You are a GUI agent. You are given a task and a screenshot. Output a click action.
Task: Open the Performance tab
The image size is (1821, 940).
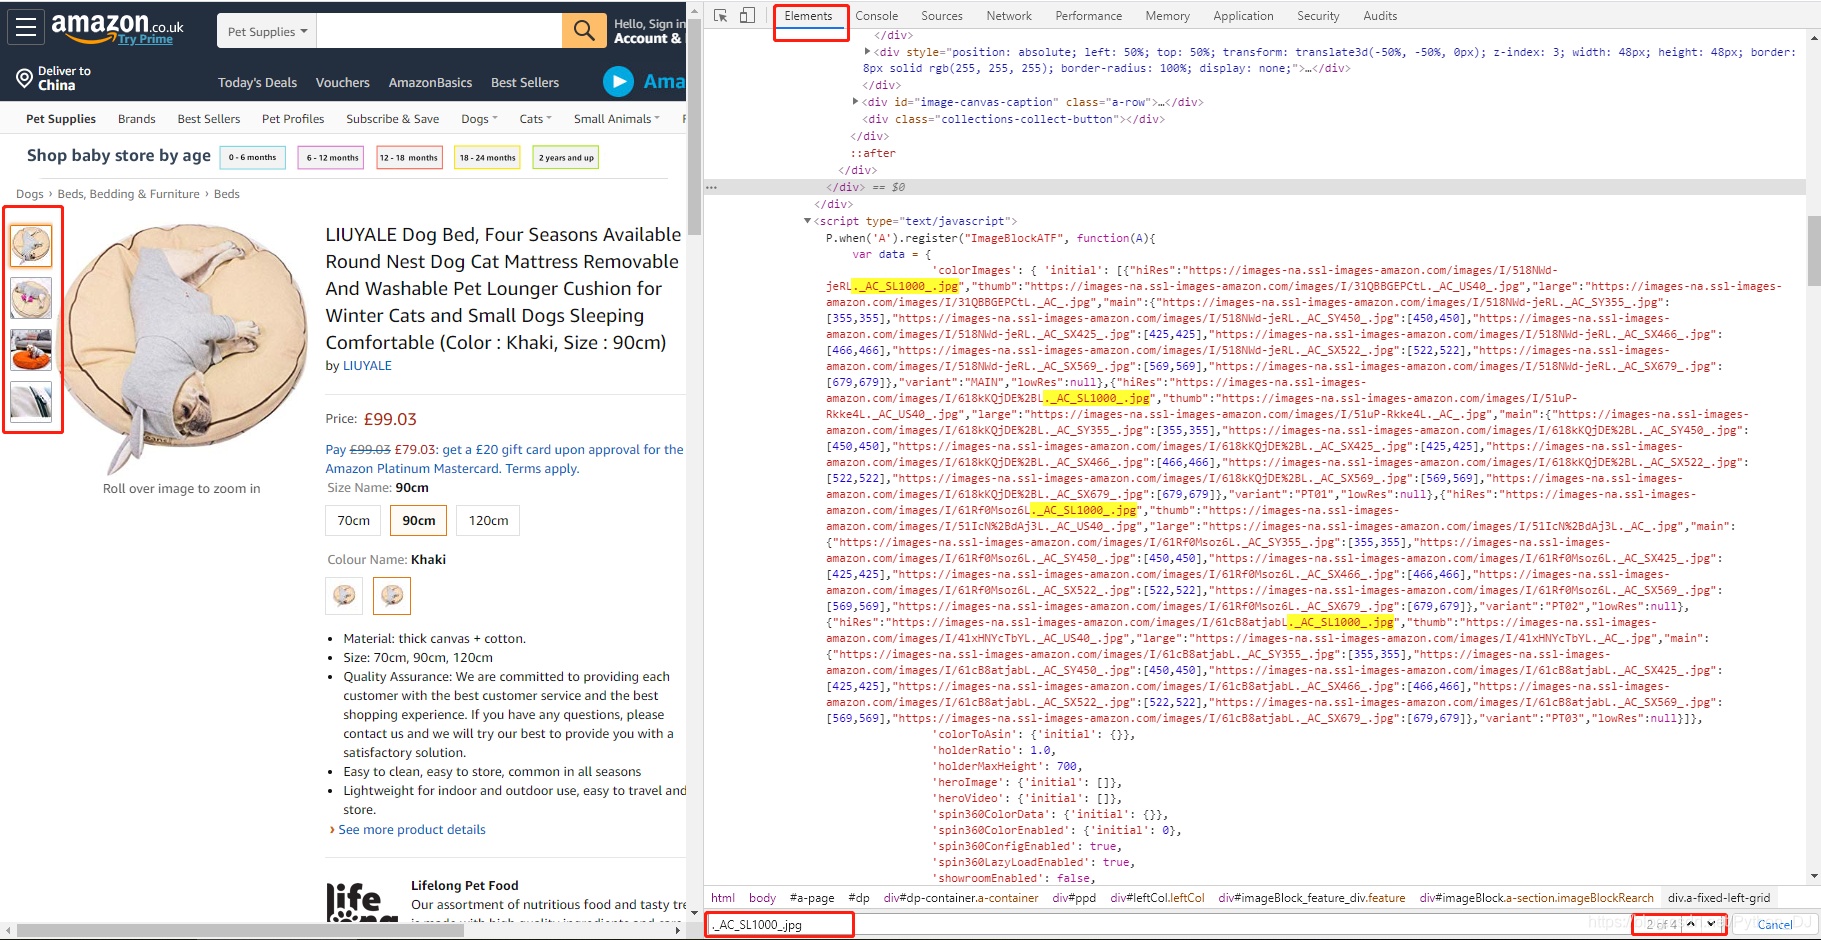pyautogui.click(x=1088, y=16)
